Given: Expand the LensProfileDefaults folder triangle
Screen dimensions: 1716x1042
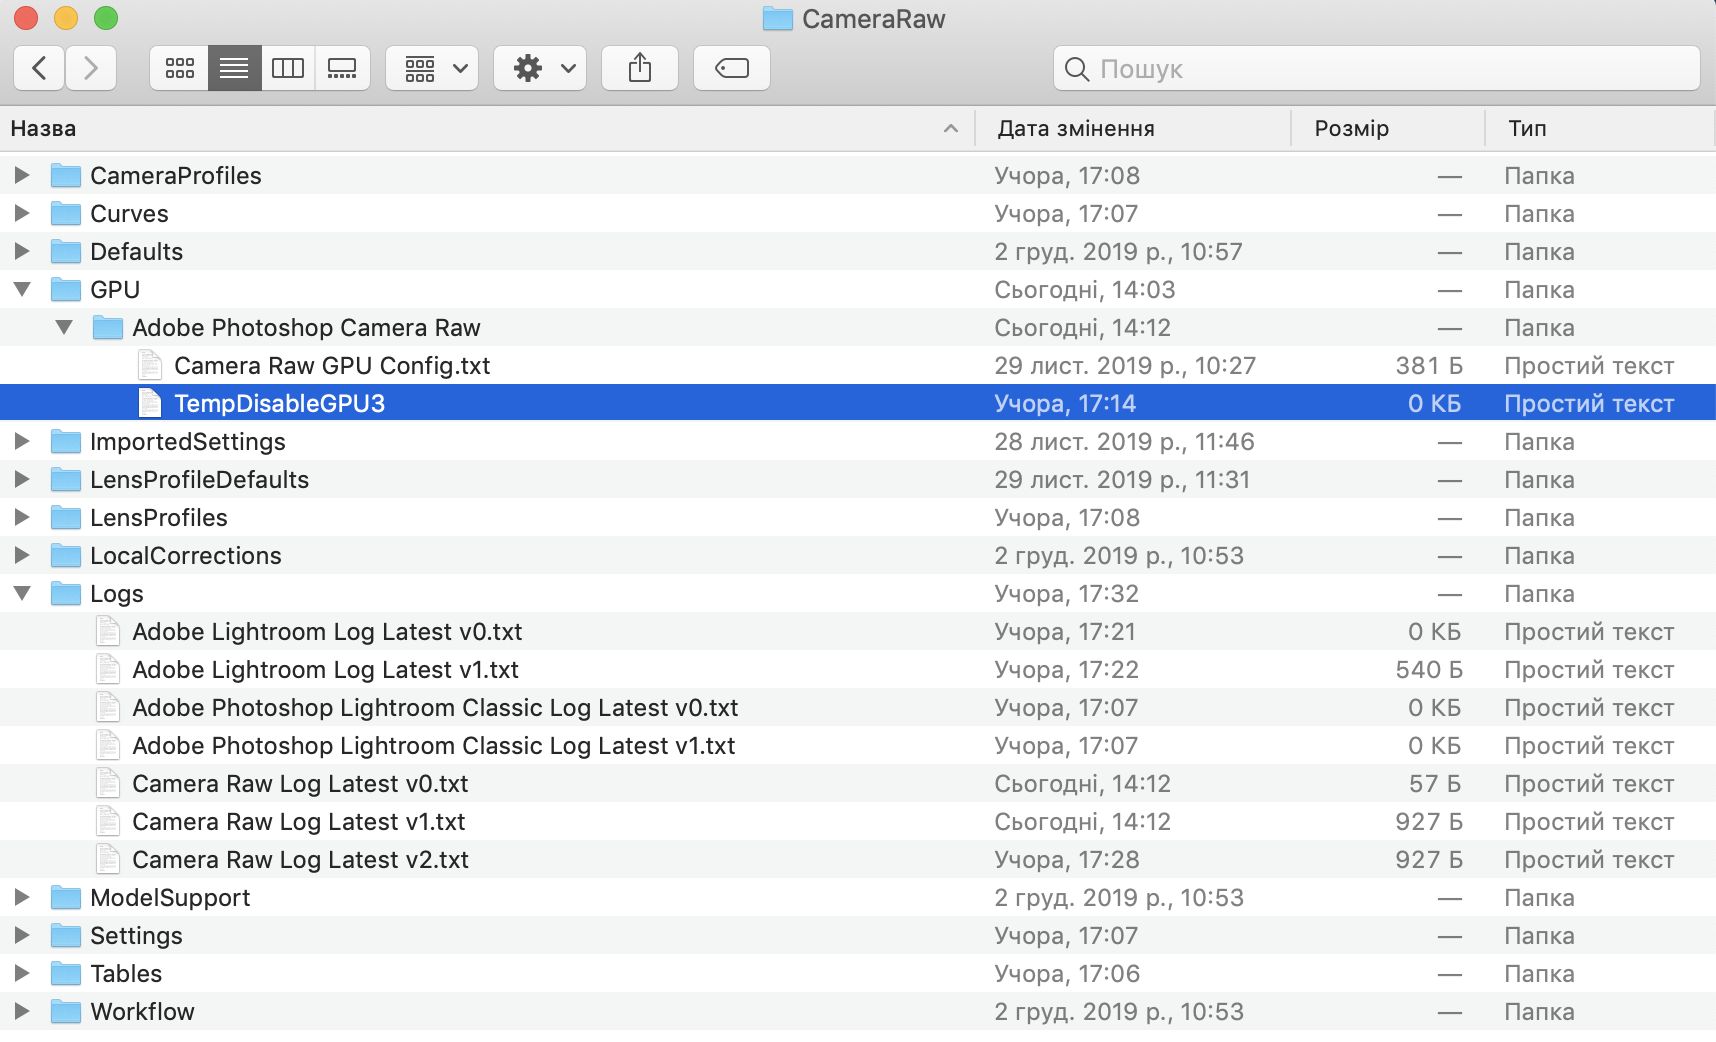Looking at the screenshot, I should pyautogui.click(x=22, y=479).
